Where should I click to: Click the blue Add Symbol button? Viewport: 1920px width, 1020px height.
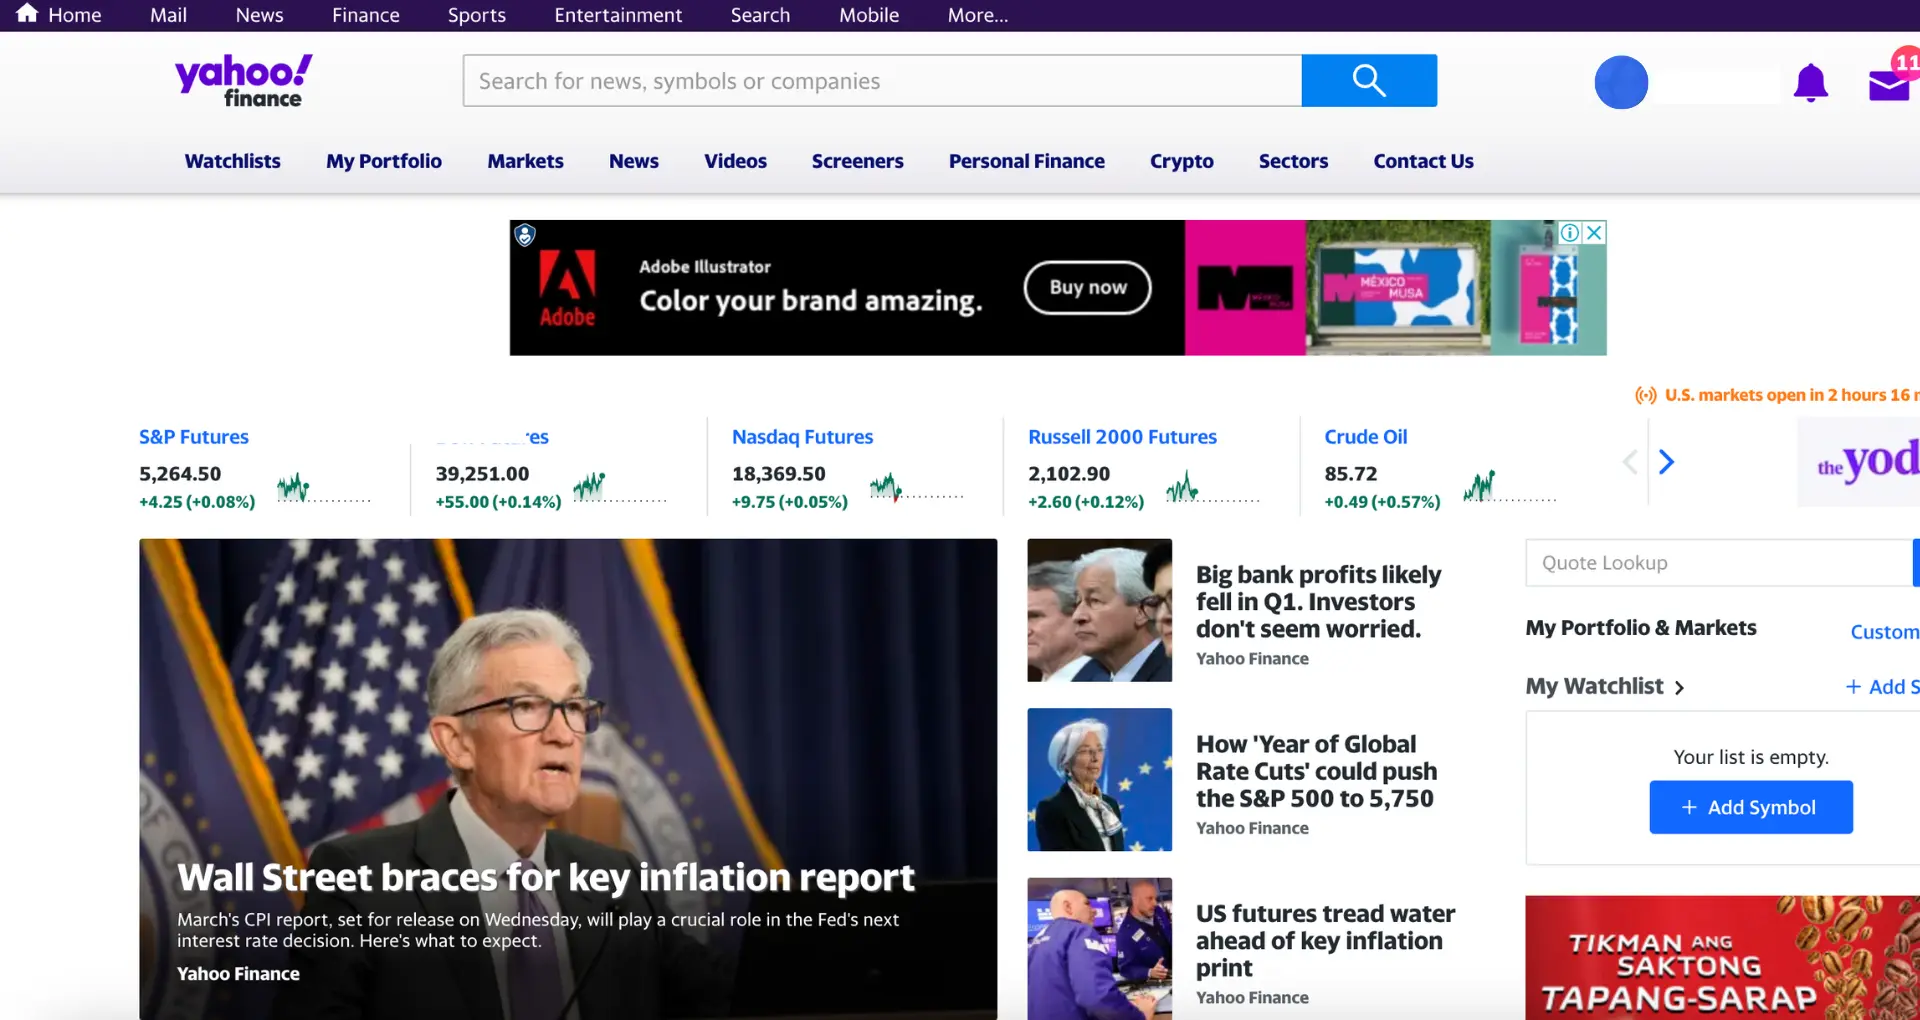click(1751, 807)
